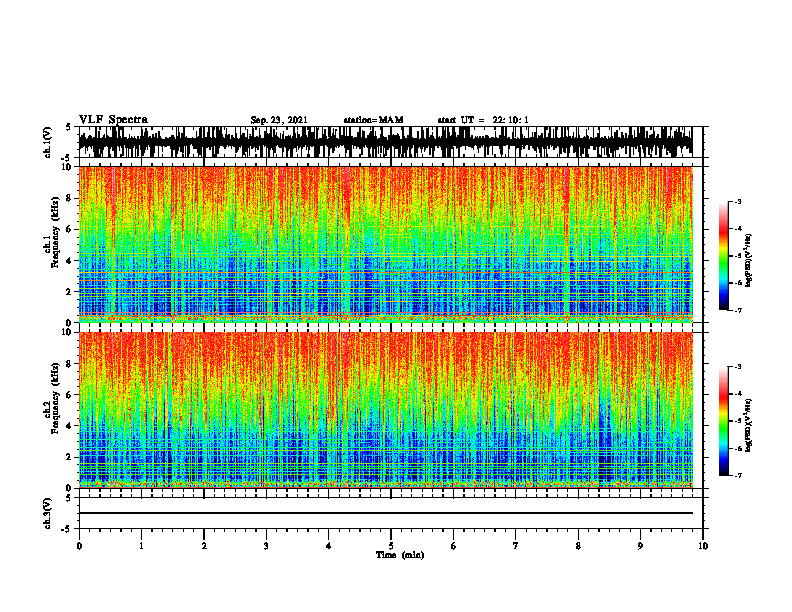792x612 pixels.
Task: Click the "-5" tick on ch.2 color bar
Action: point(737,421)
